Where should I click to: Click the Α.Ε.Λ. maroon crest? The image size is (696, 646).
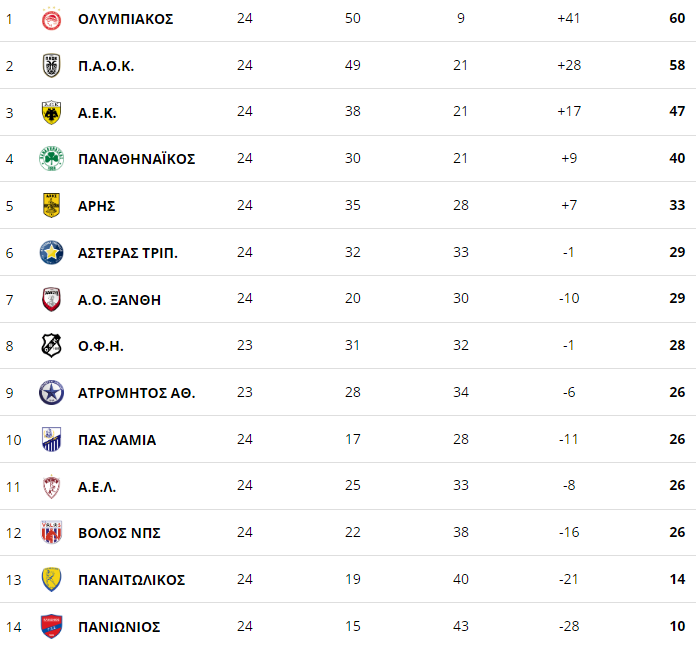point(51,487)
